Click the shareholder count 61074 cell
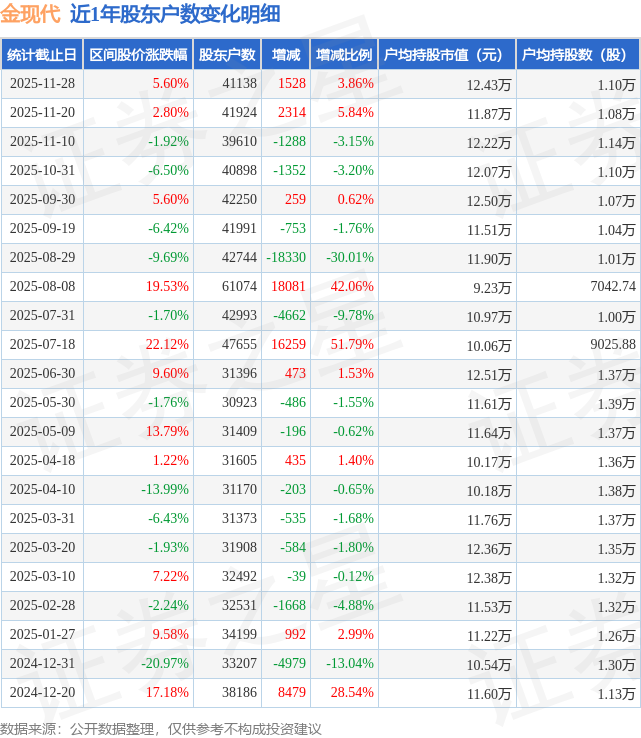 (x=238, y=287)
